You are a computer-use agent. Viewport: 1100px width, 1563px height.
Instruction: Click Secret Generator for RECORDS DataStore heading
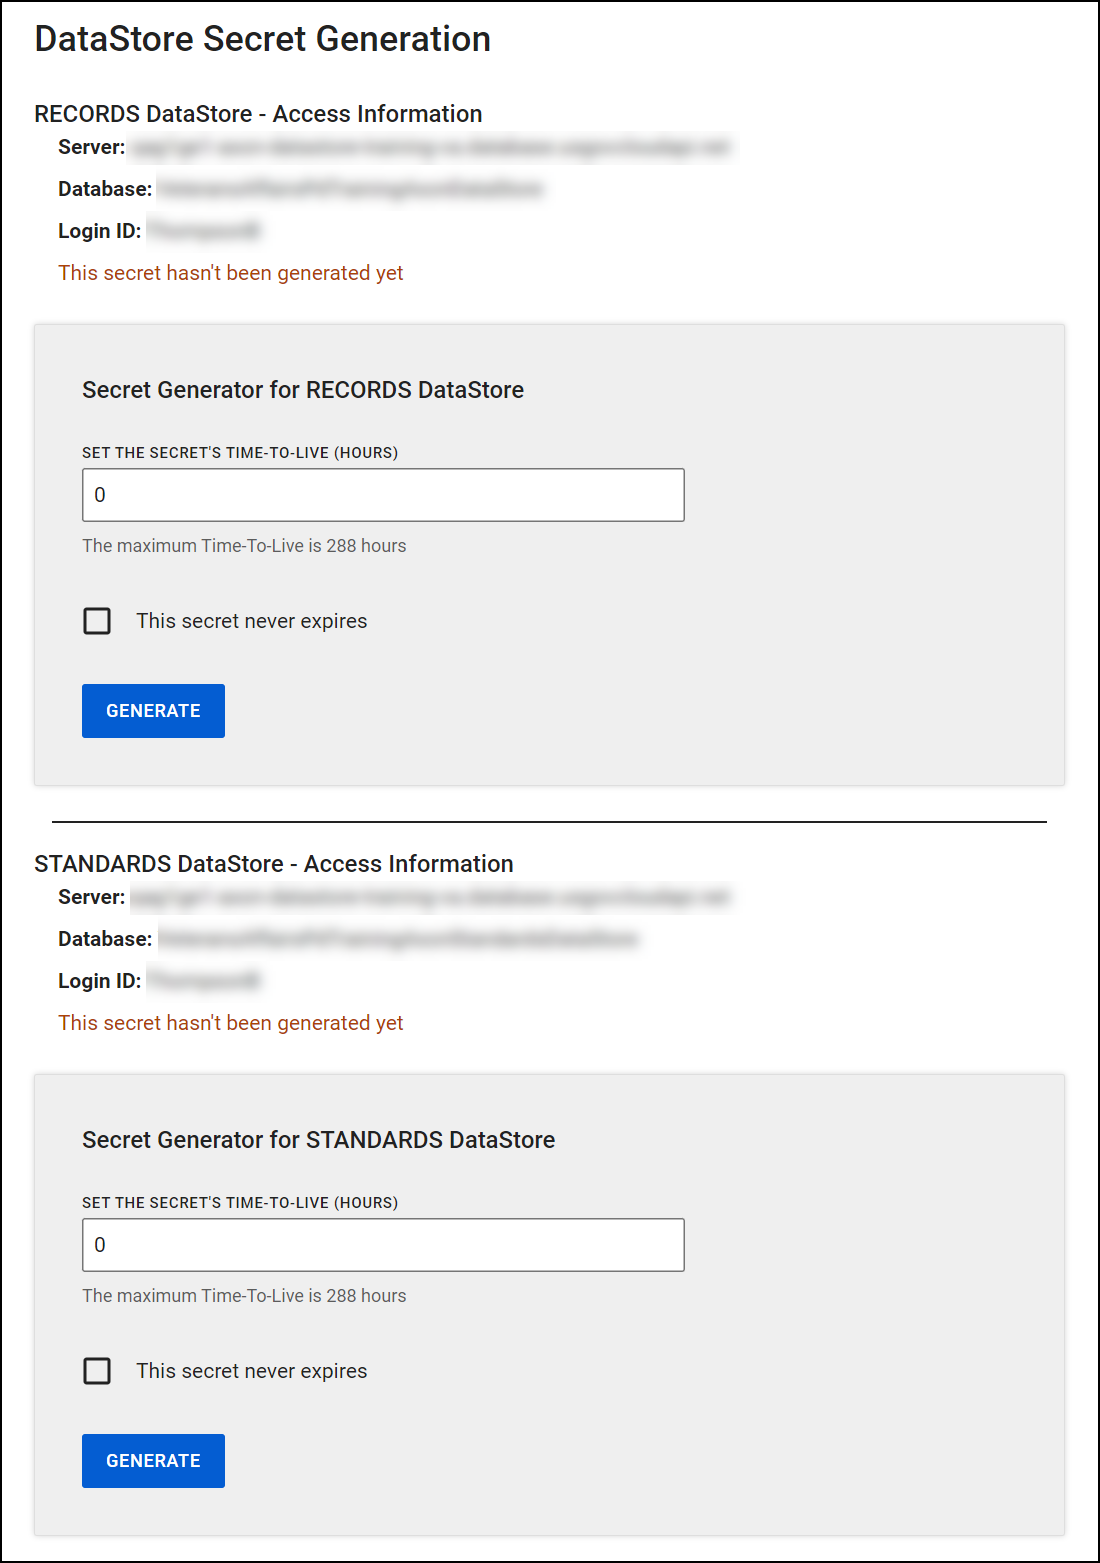click(303, 390)
